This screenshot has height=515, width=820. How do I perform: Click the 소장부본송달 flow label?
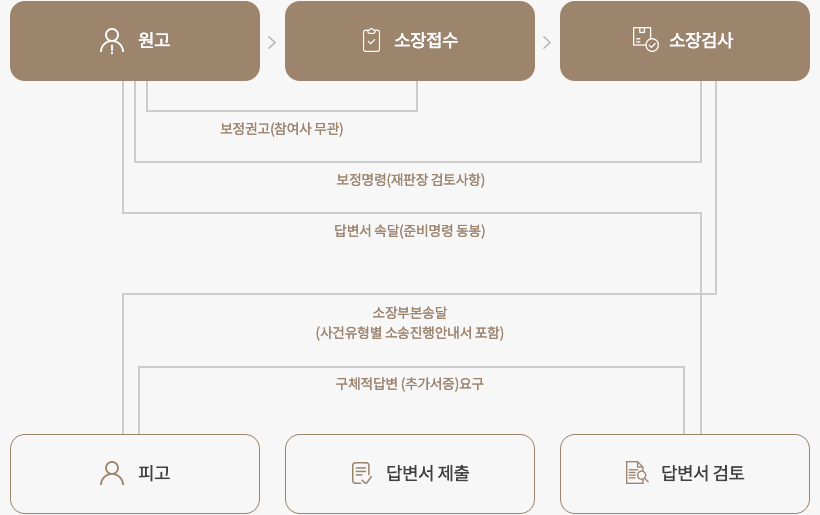409,313
